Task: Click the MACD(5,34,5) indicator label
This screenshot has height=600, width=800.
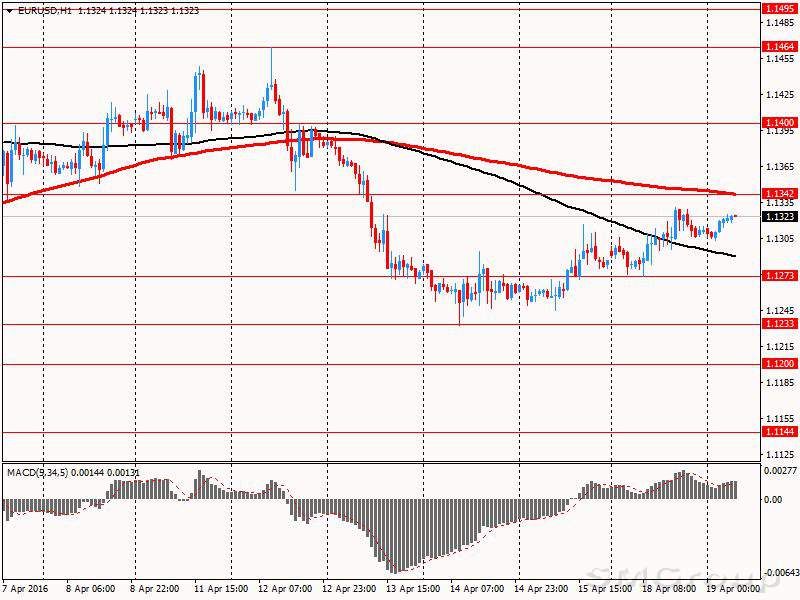Action: coord(36,472)
